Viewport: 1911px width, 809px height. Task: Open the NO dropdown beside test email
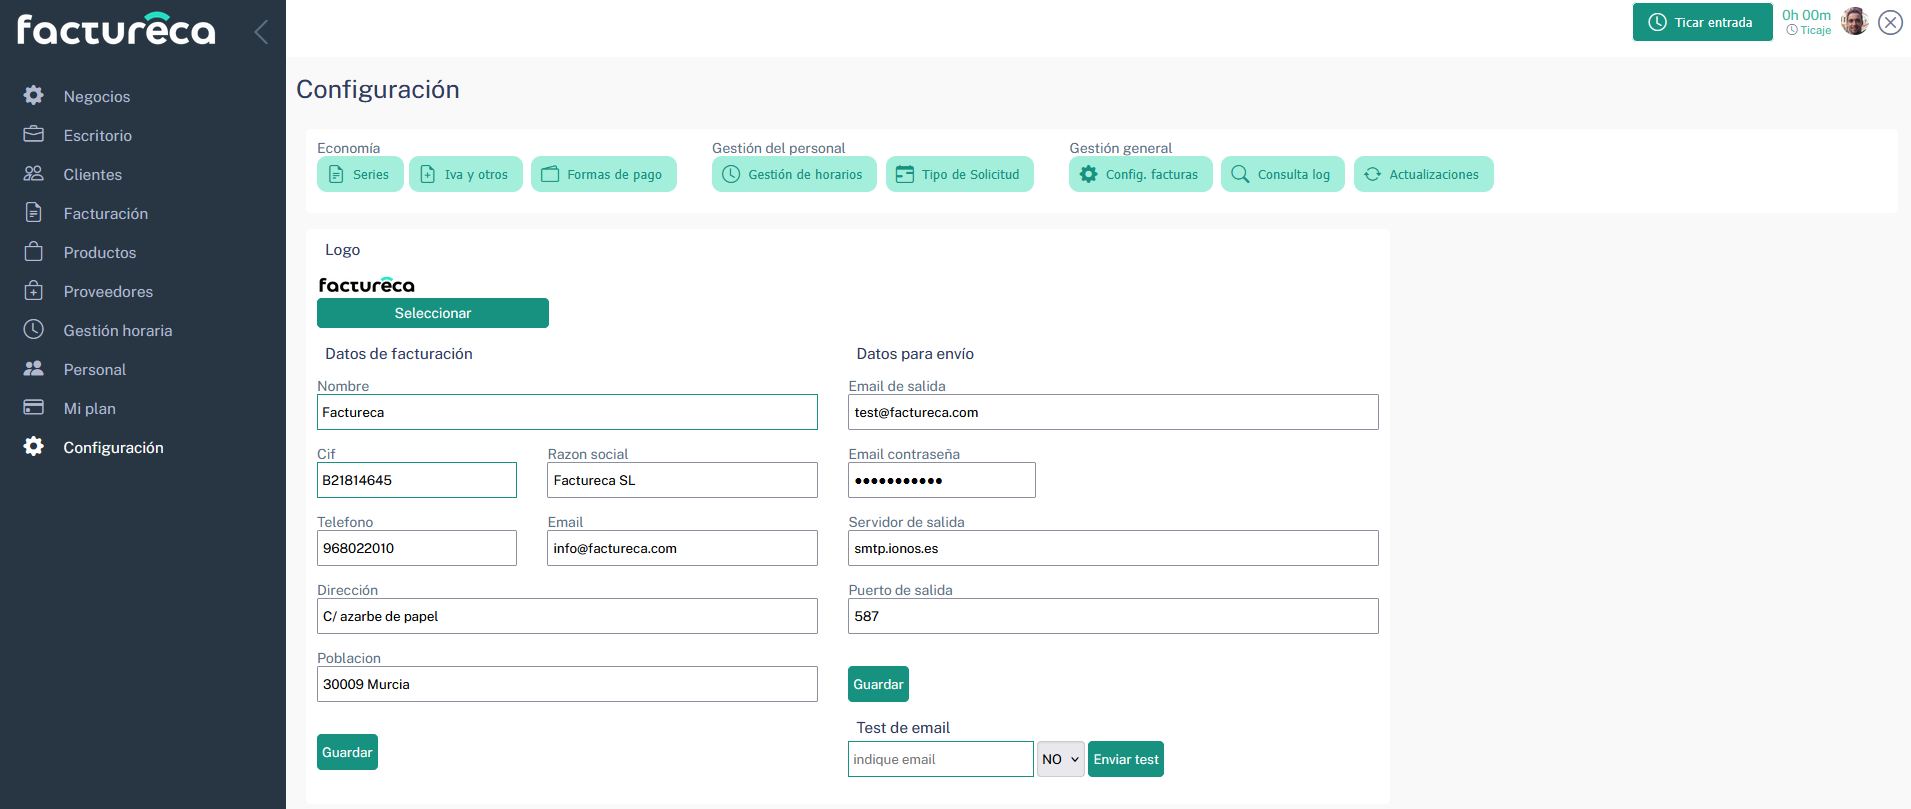coord(1060,759)
